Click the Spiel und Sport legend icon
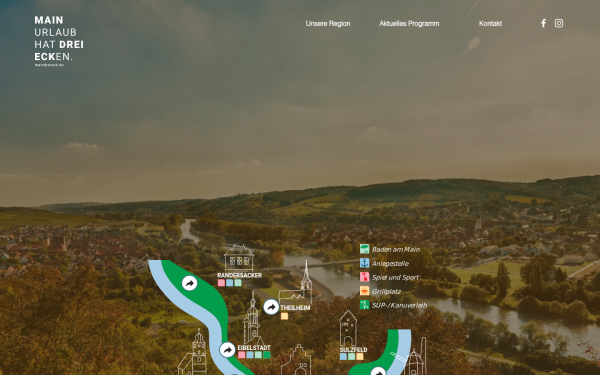This screenshot has width=600, height=375. coord(364,277)
